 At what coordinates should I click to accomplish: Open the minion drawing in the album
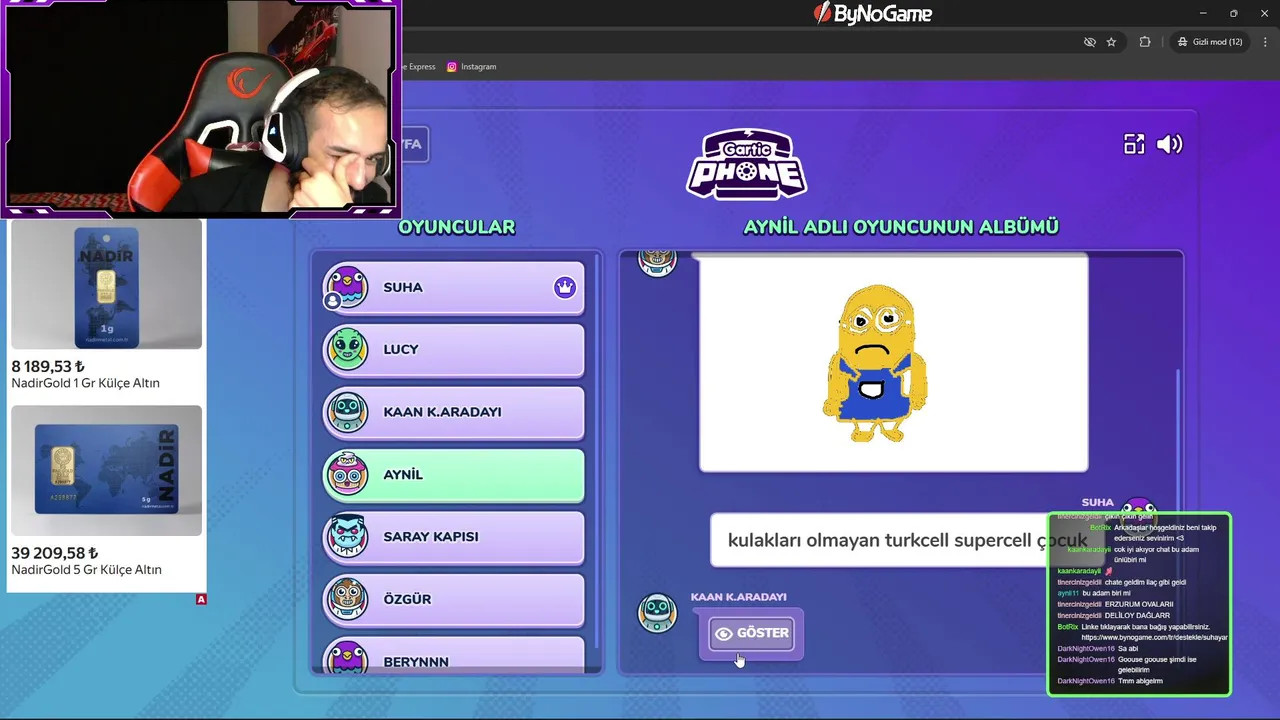point(893,363)
